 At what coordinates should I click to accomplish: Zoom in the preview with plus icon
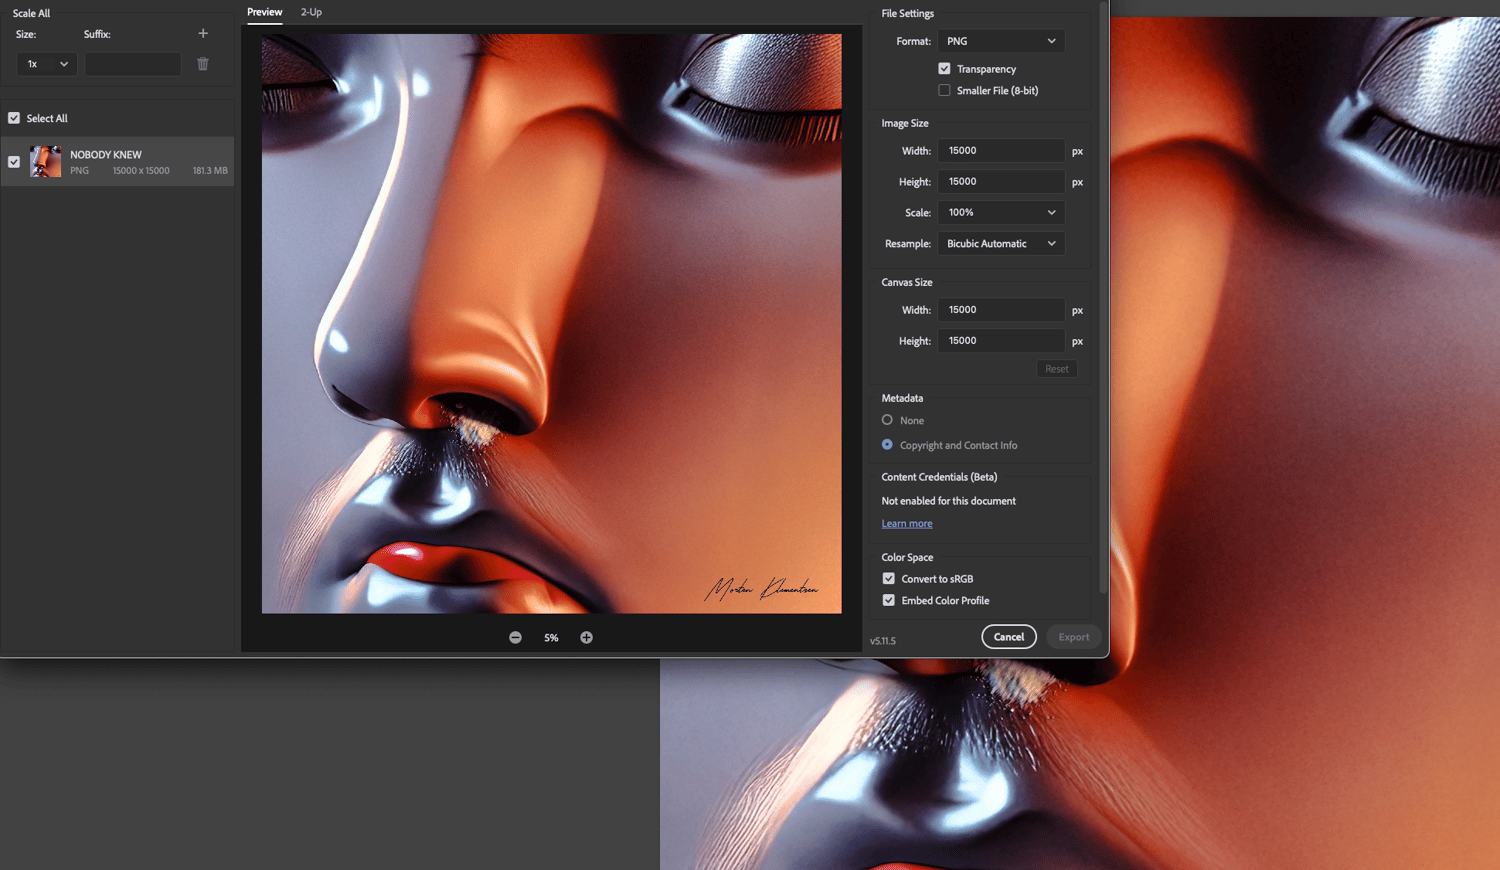point(586,638)
